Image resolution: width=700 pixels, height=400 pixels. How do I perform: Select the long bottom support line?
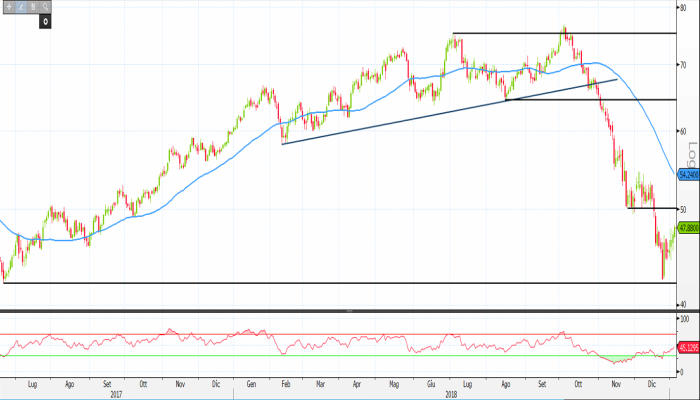[x=300, y=283]
